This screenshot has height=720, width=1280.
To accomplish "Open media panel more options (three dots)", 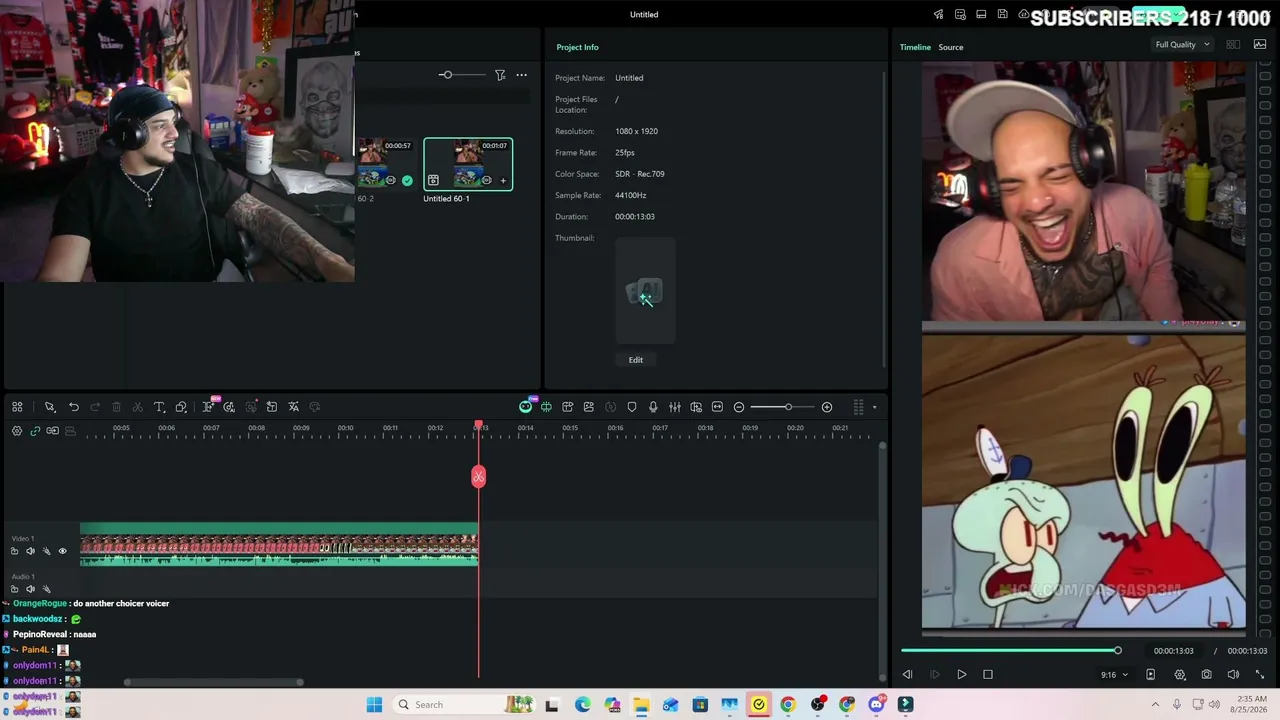I will point(521,75).
